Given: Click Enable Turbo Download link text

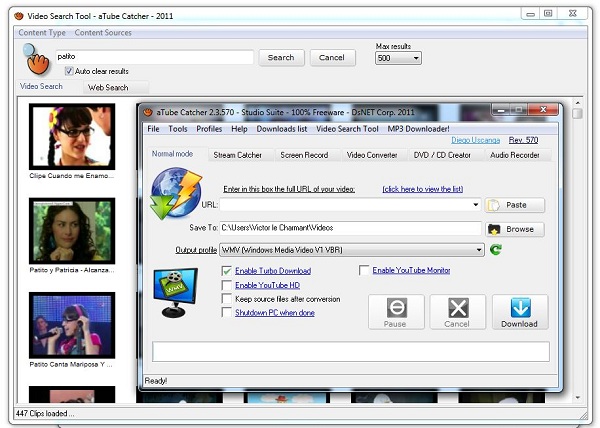Looking at the screenshot, I should [273, 271].
